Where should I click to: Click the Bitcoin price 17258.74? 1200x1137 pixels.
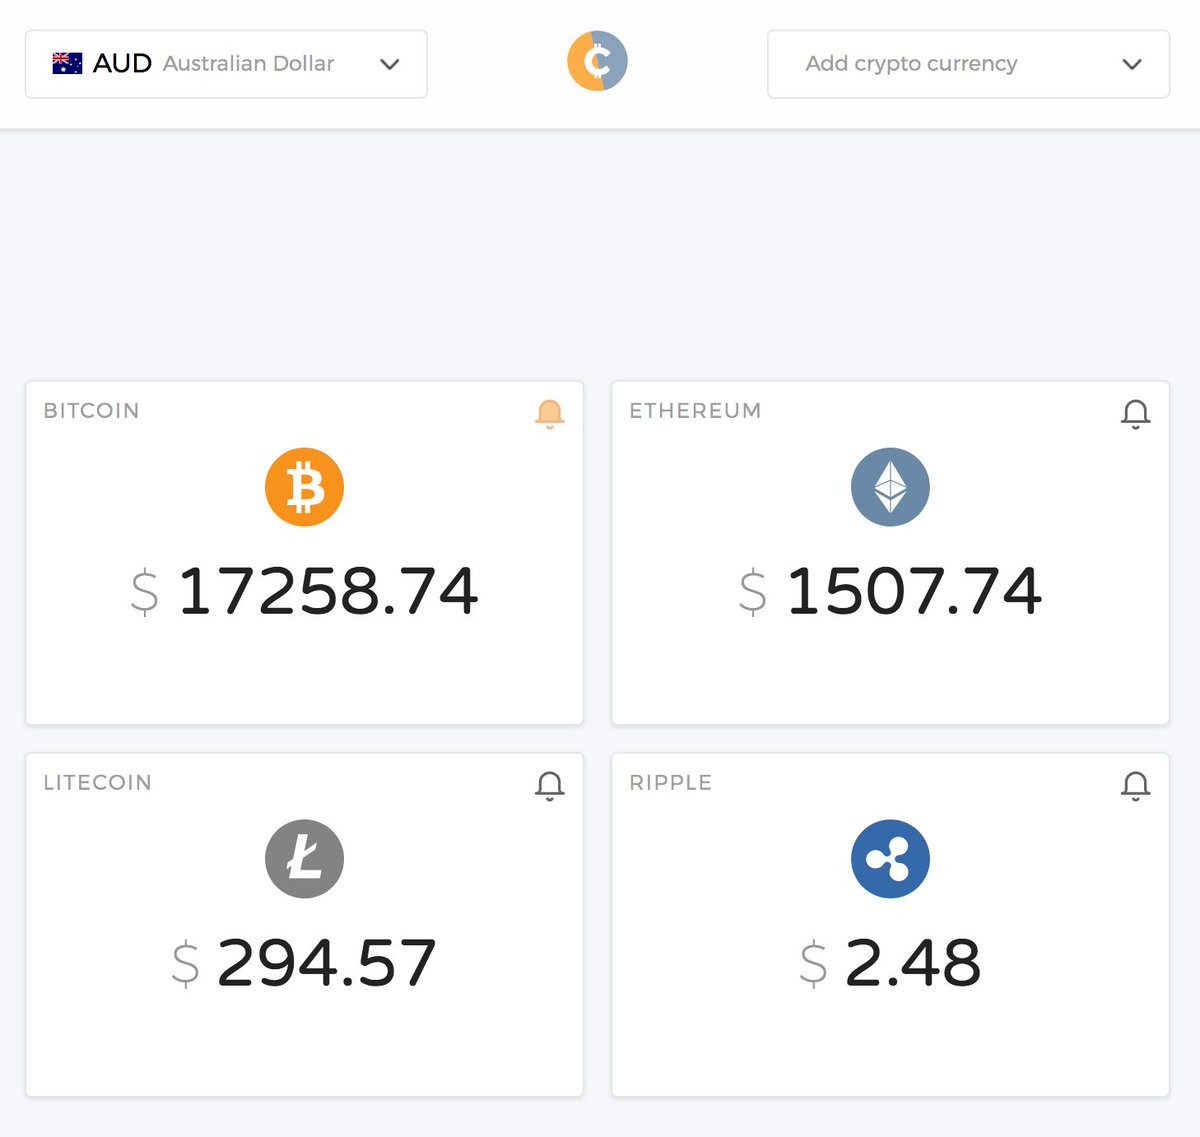[x=328, y=591]
